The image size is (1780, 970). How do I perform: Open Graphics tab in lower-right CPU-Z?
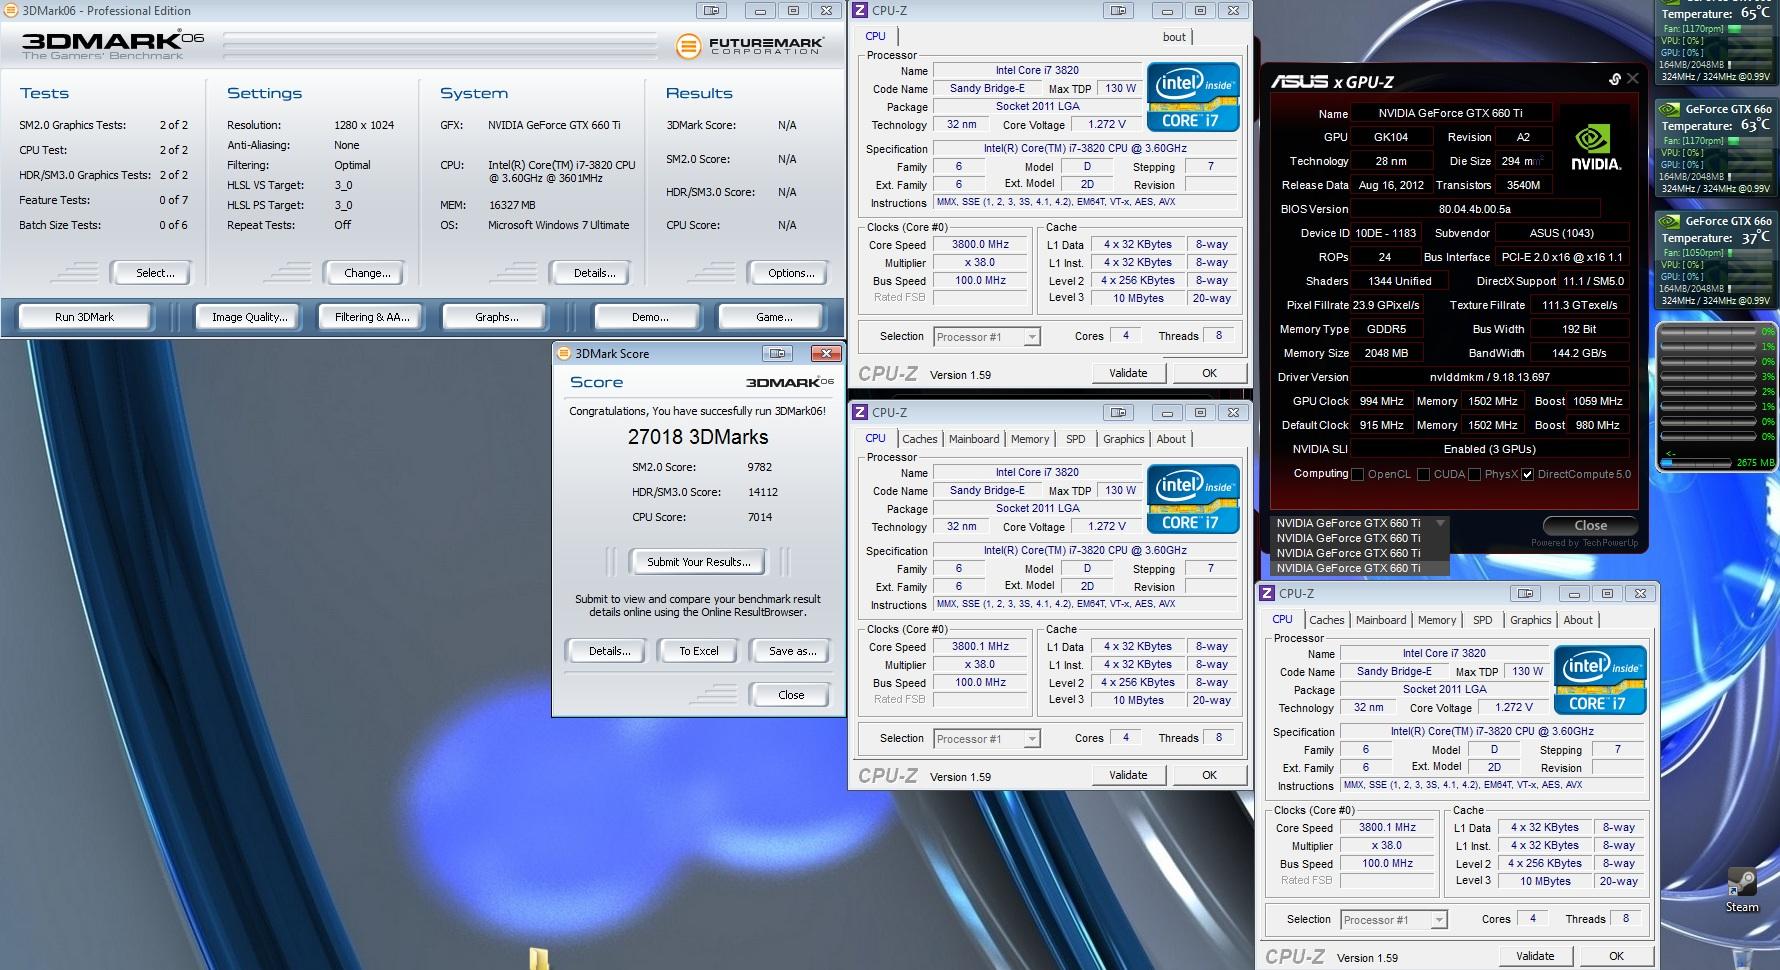[1530, 620]
